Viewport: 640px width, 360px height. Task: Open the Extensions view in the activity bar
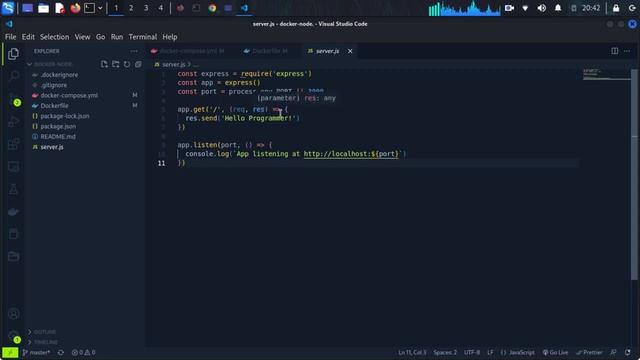click(13, 144)
